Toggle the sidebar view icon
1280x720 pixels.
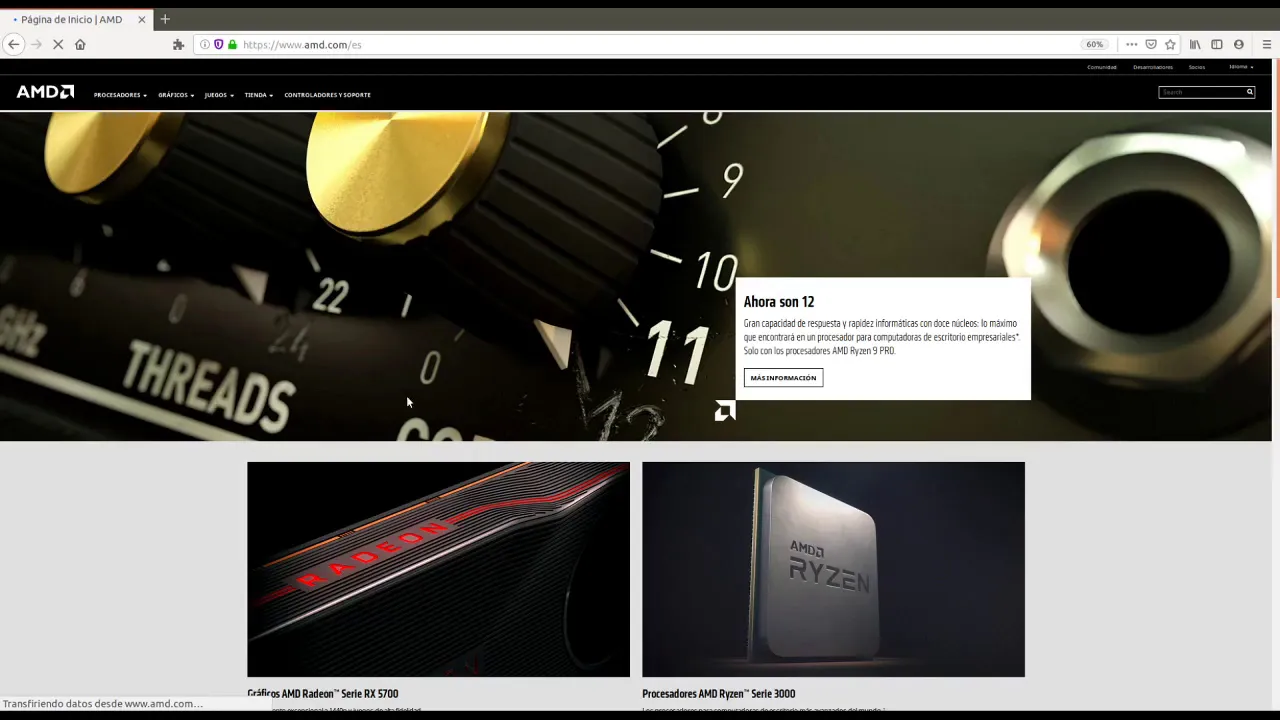1217,44
